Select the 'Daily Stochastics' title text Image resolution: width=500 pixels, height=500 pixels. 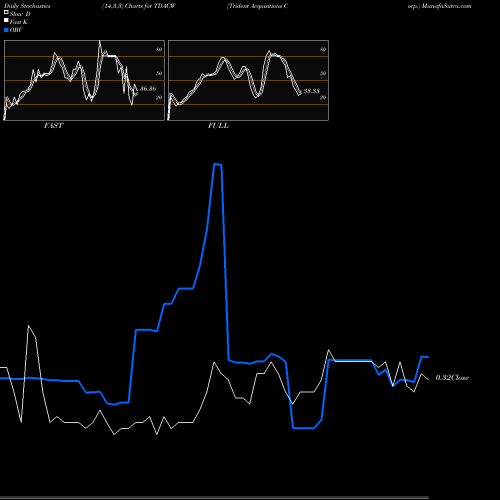(x=27, y=6)
